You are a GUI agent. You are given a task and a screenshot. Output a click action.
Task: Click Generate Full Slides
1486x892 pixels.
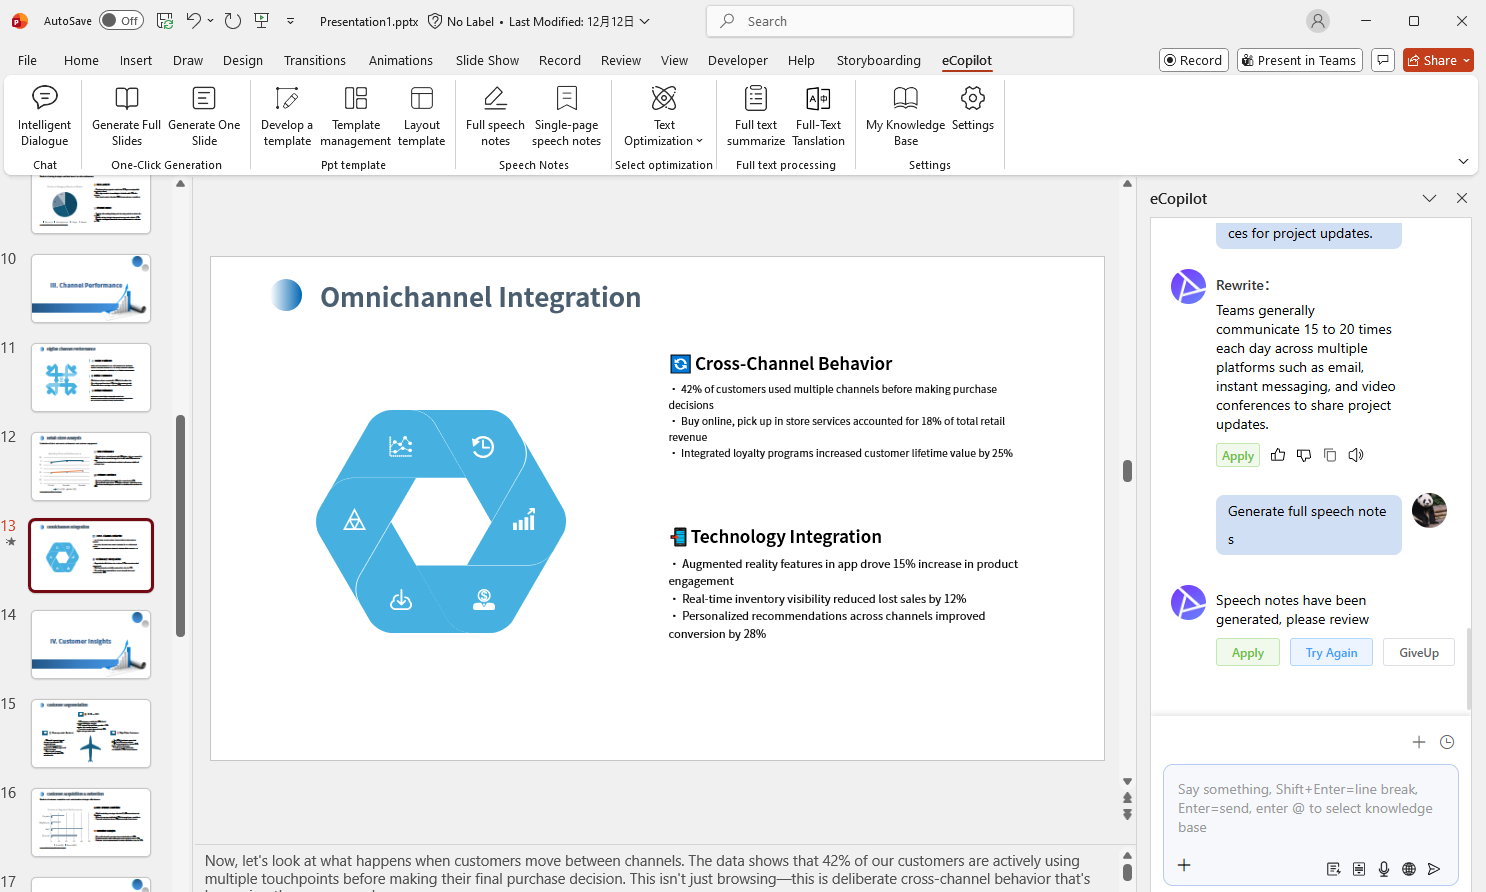125,113
